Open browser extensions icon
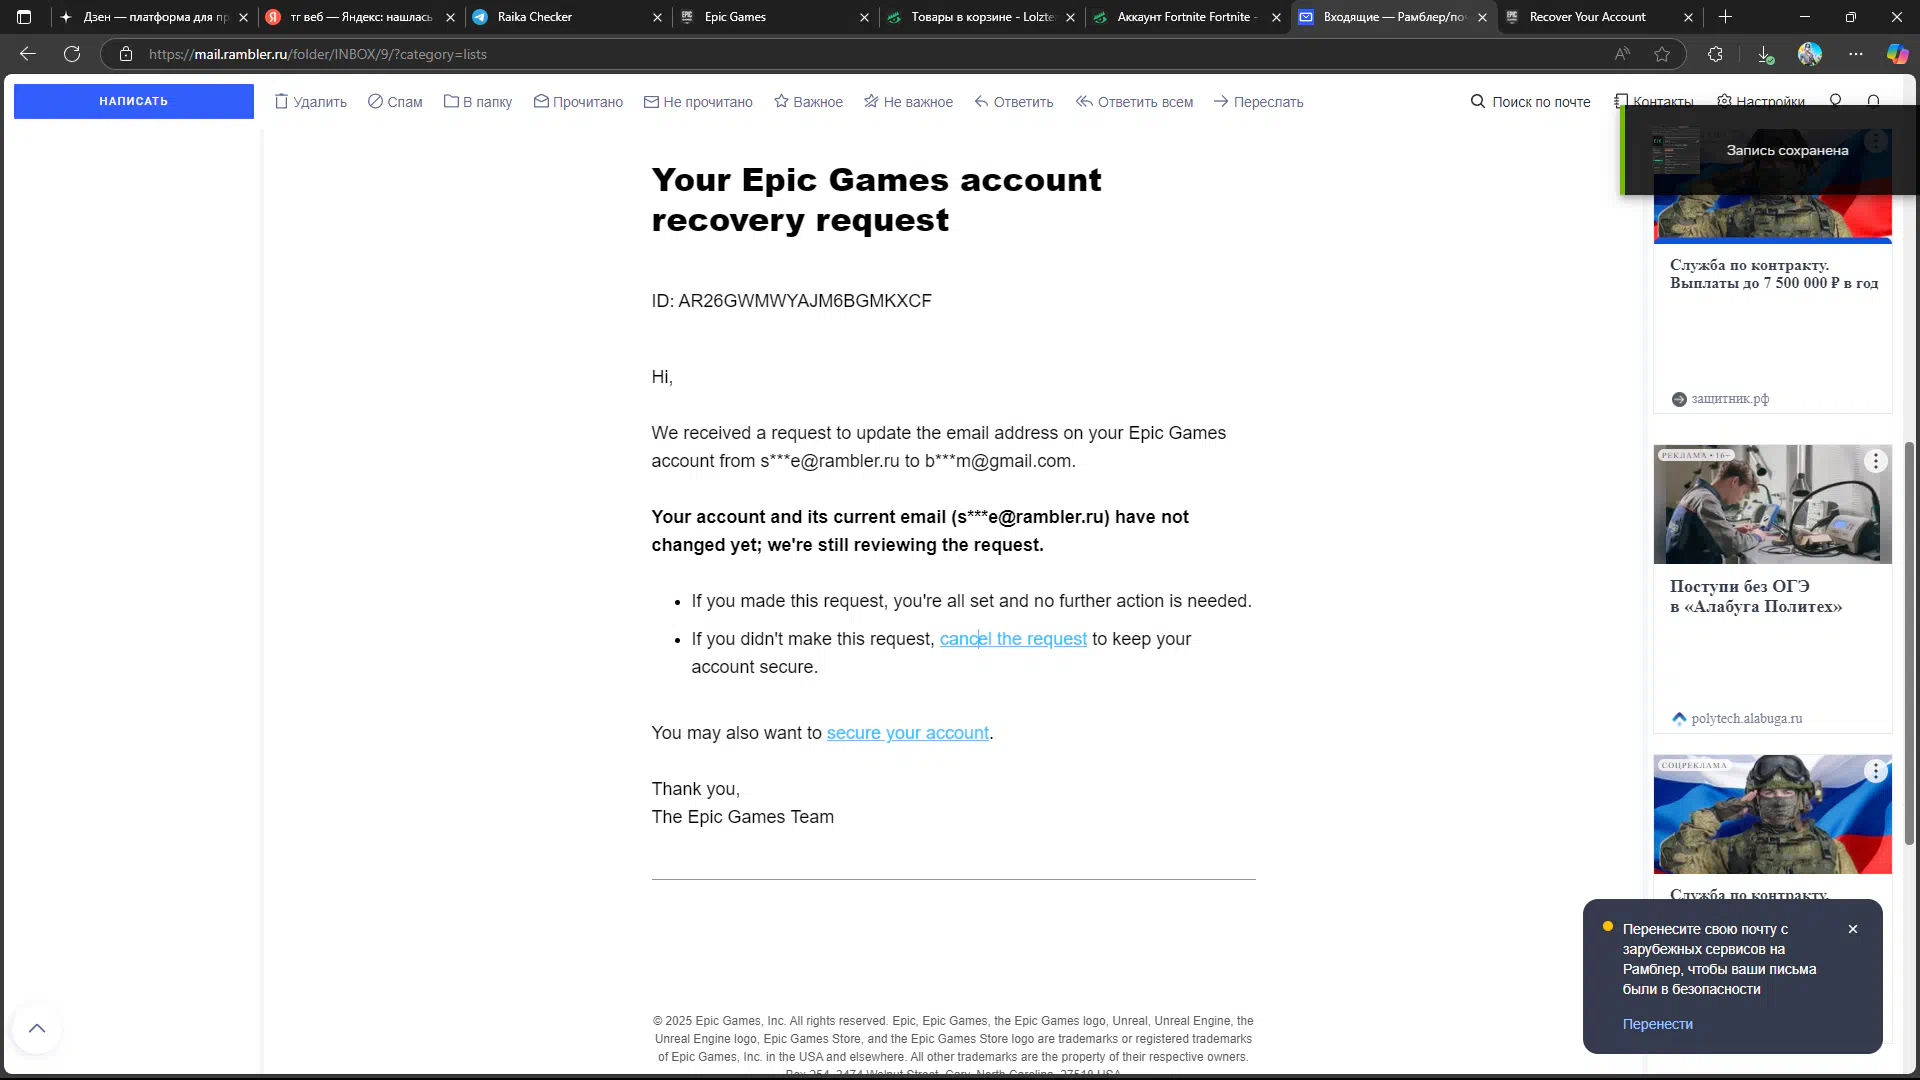1920x1080 pixels. pos(1715,54)
